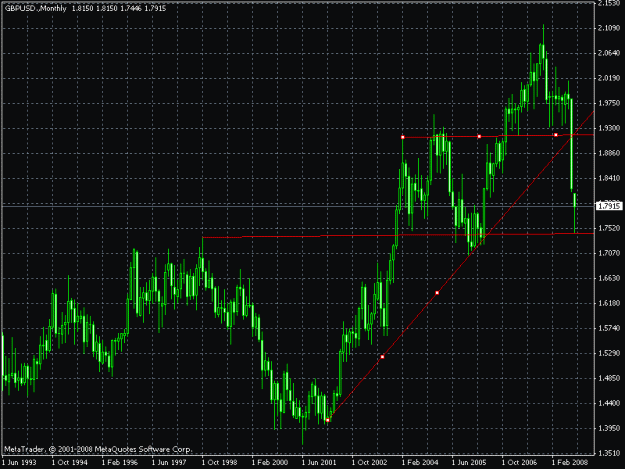
Task: Select the upper anchor point of the rising trendline
Action: (x=437, y=293)
